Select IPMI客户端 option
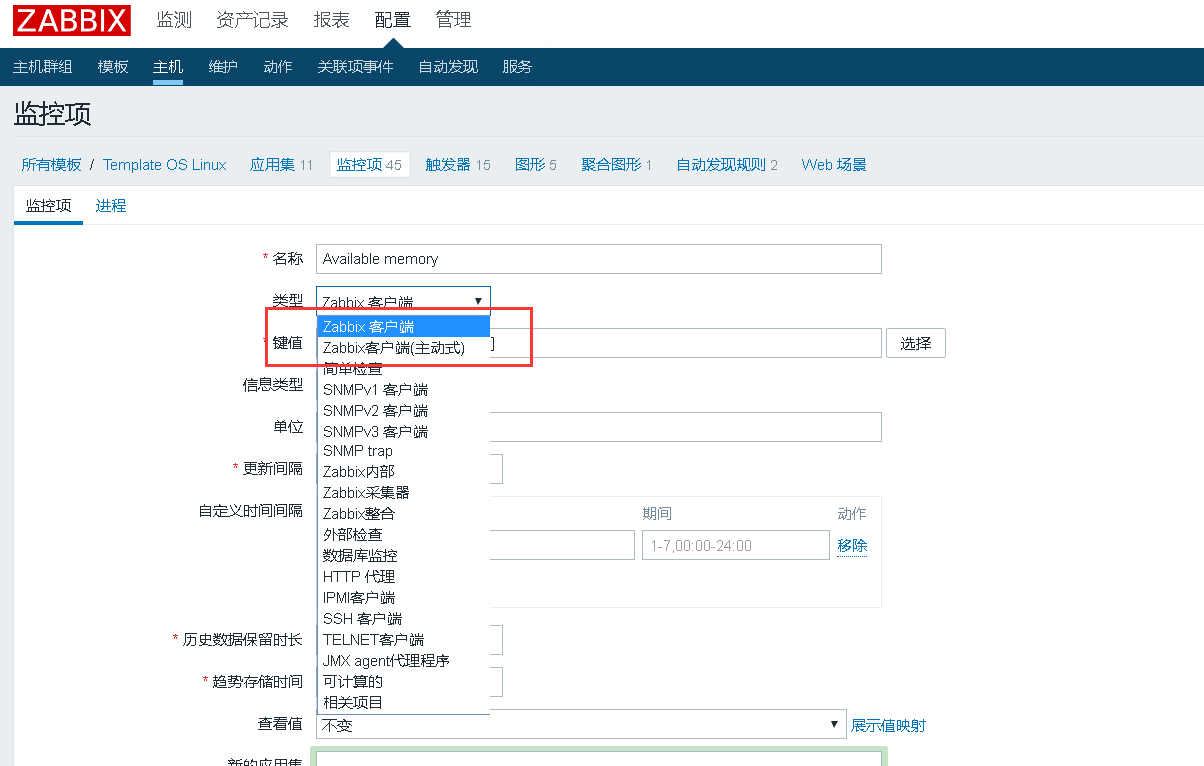 (403, 597)
